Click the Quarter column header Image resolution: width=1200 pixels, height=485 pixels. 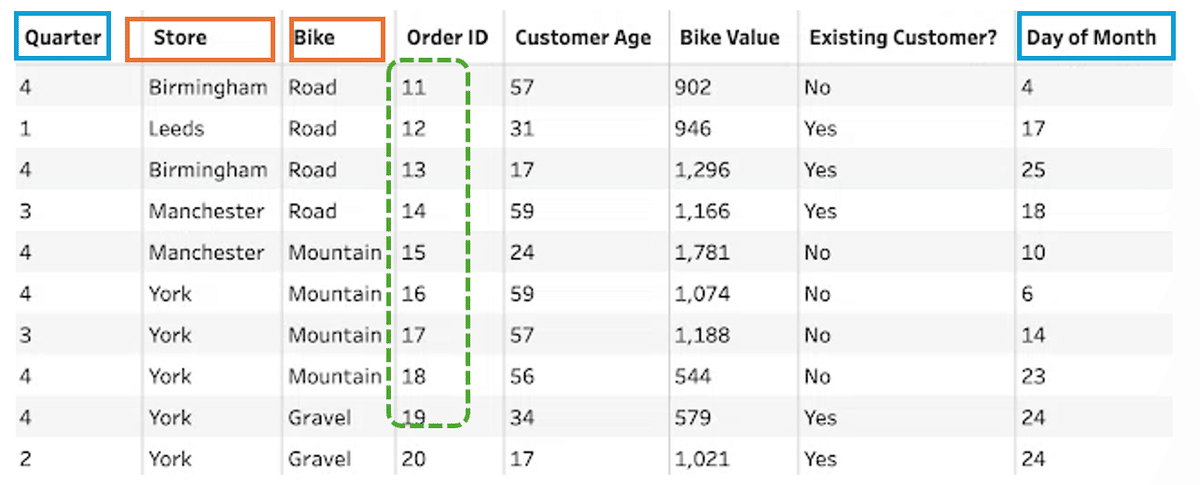click(62, 39)
